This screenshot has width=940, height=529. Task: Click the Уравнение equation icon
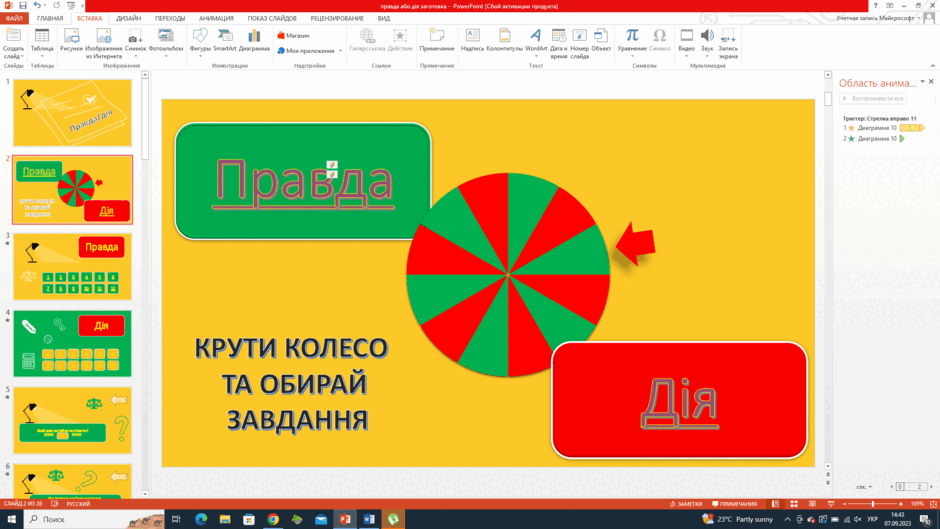pyautogui.click(x=632, y=42)
